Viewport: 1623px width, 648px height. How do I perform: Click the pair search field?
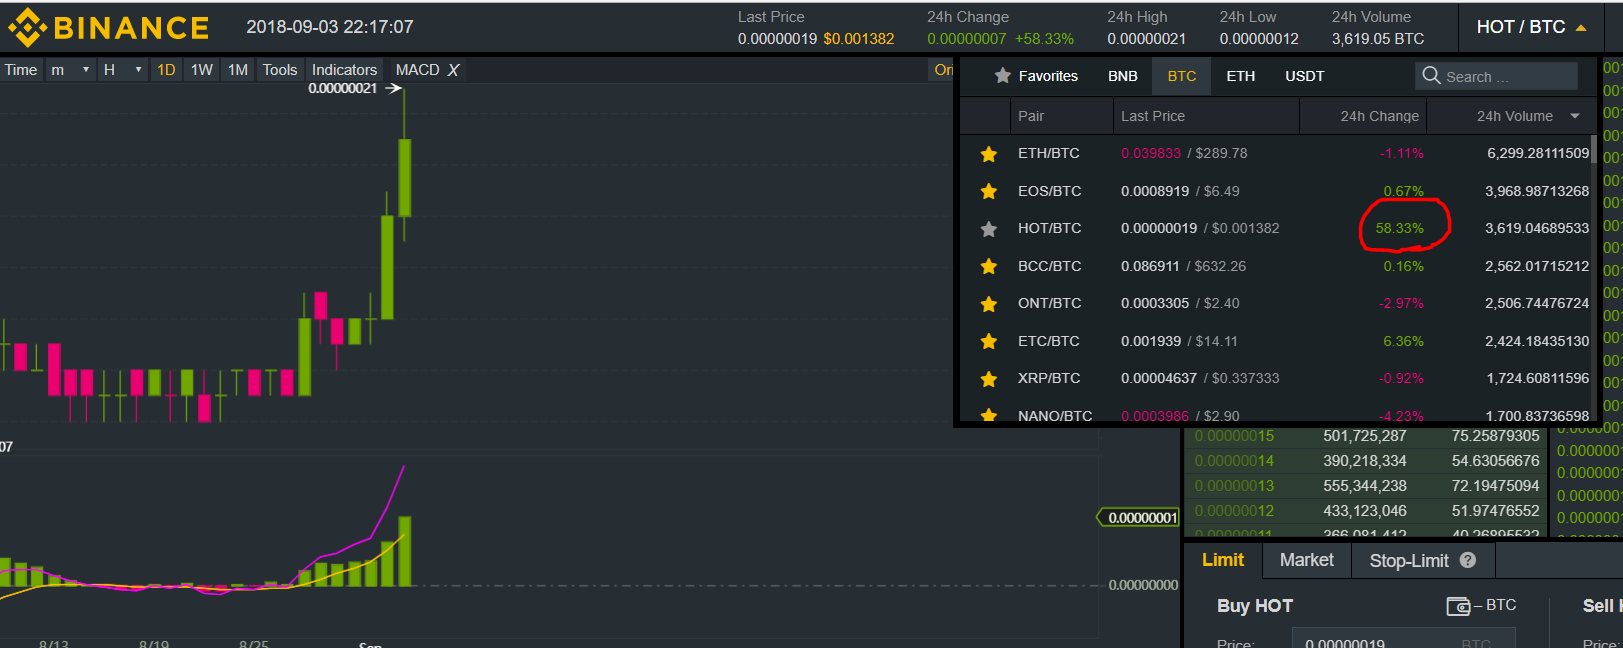pos(1496,76)
